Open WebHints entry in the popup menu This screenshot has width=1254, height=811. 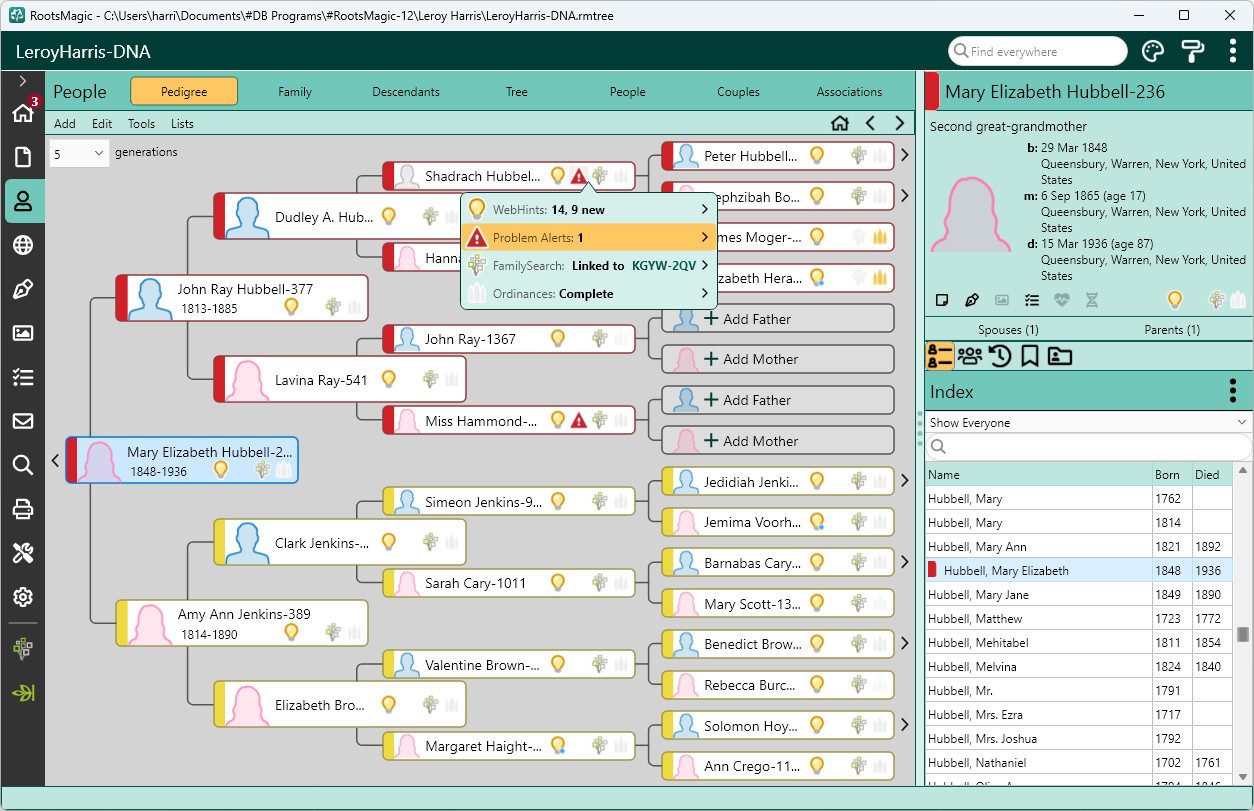pos(589,210)
